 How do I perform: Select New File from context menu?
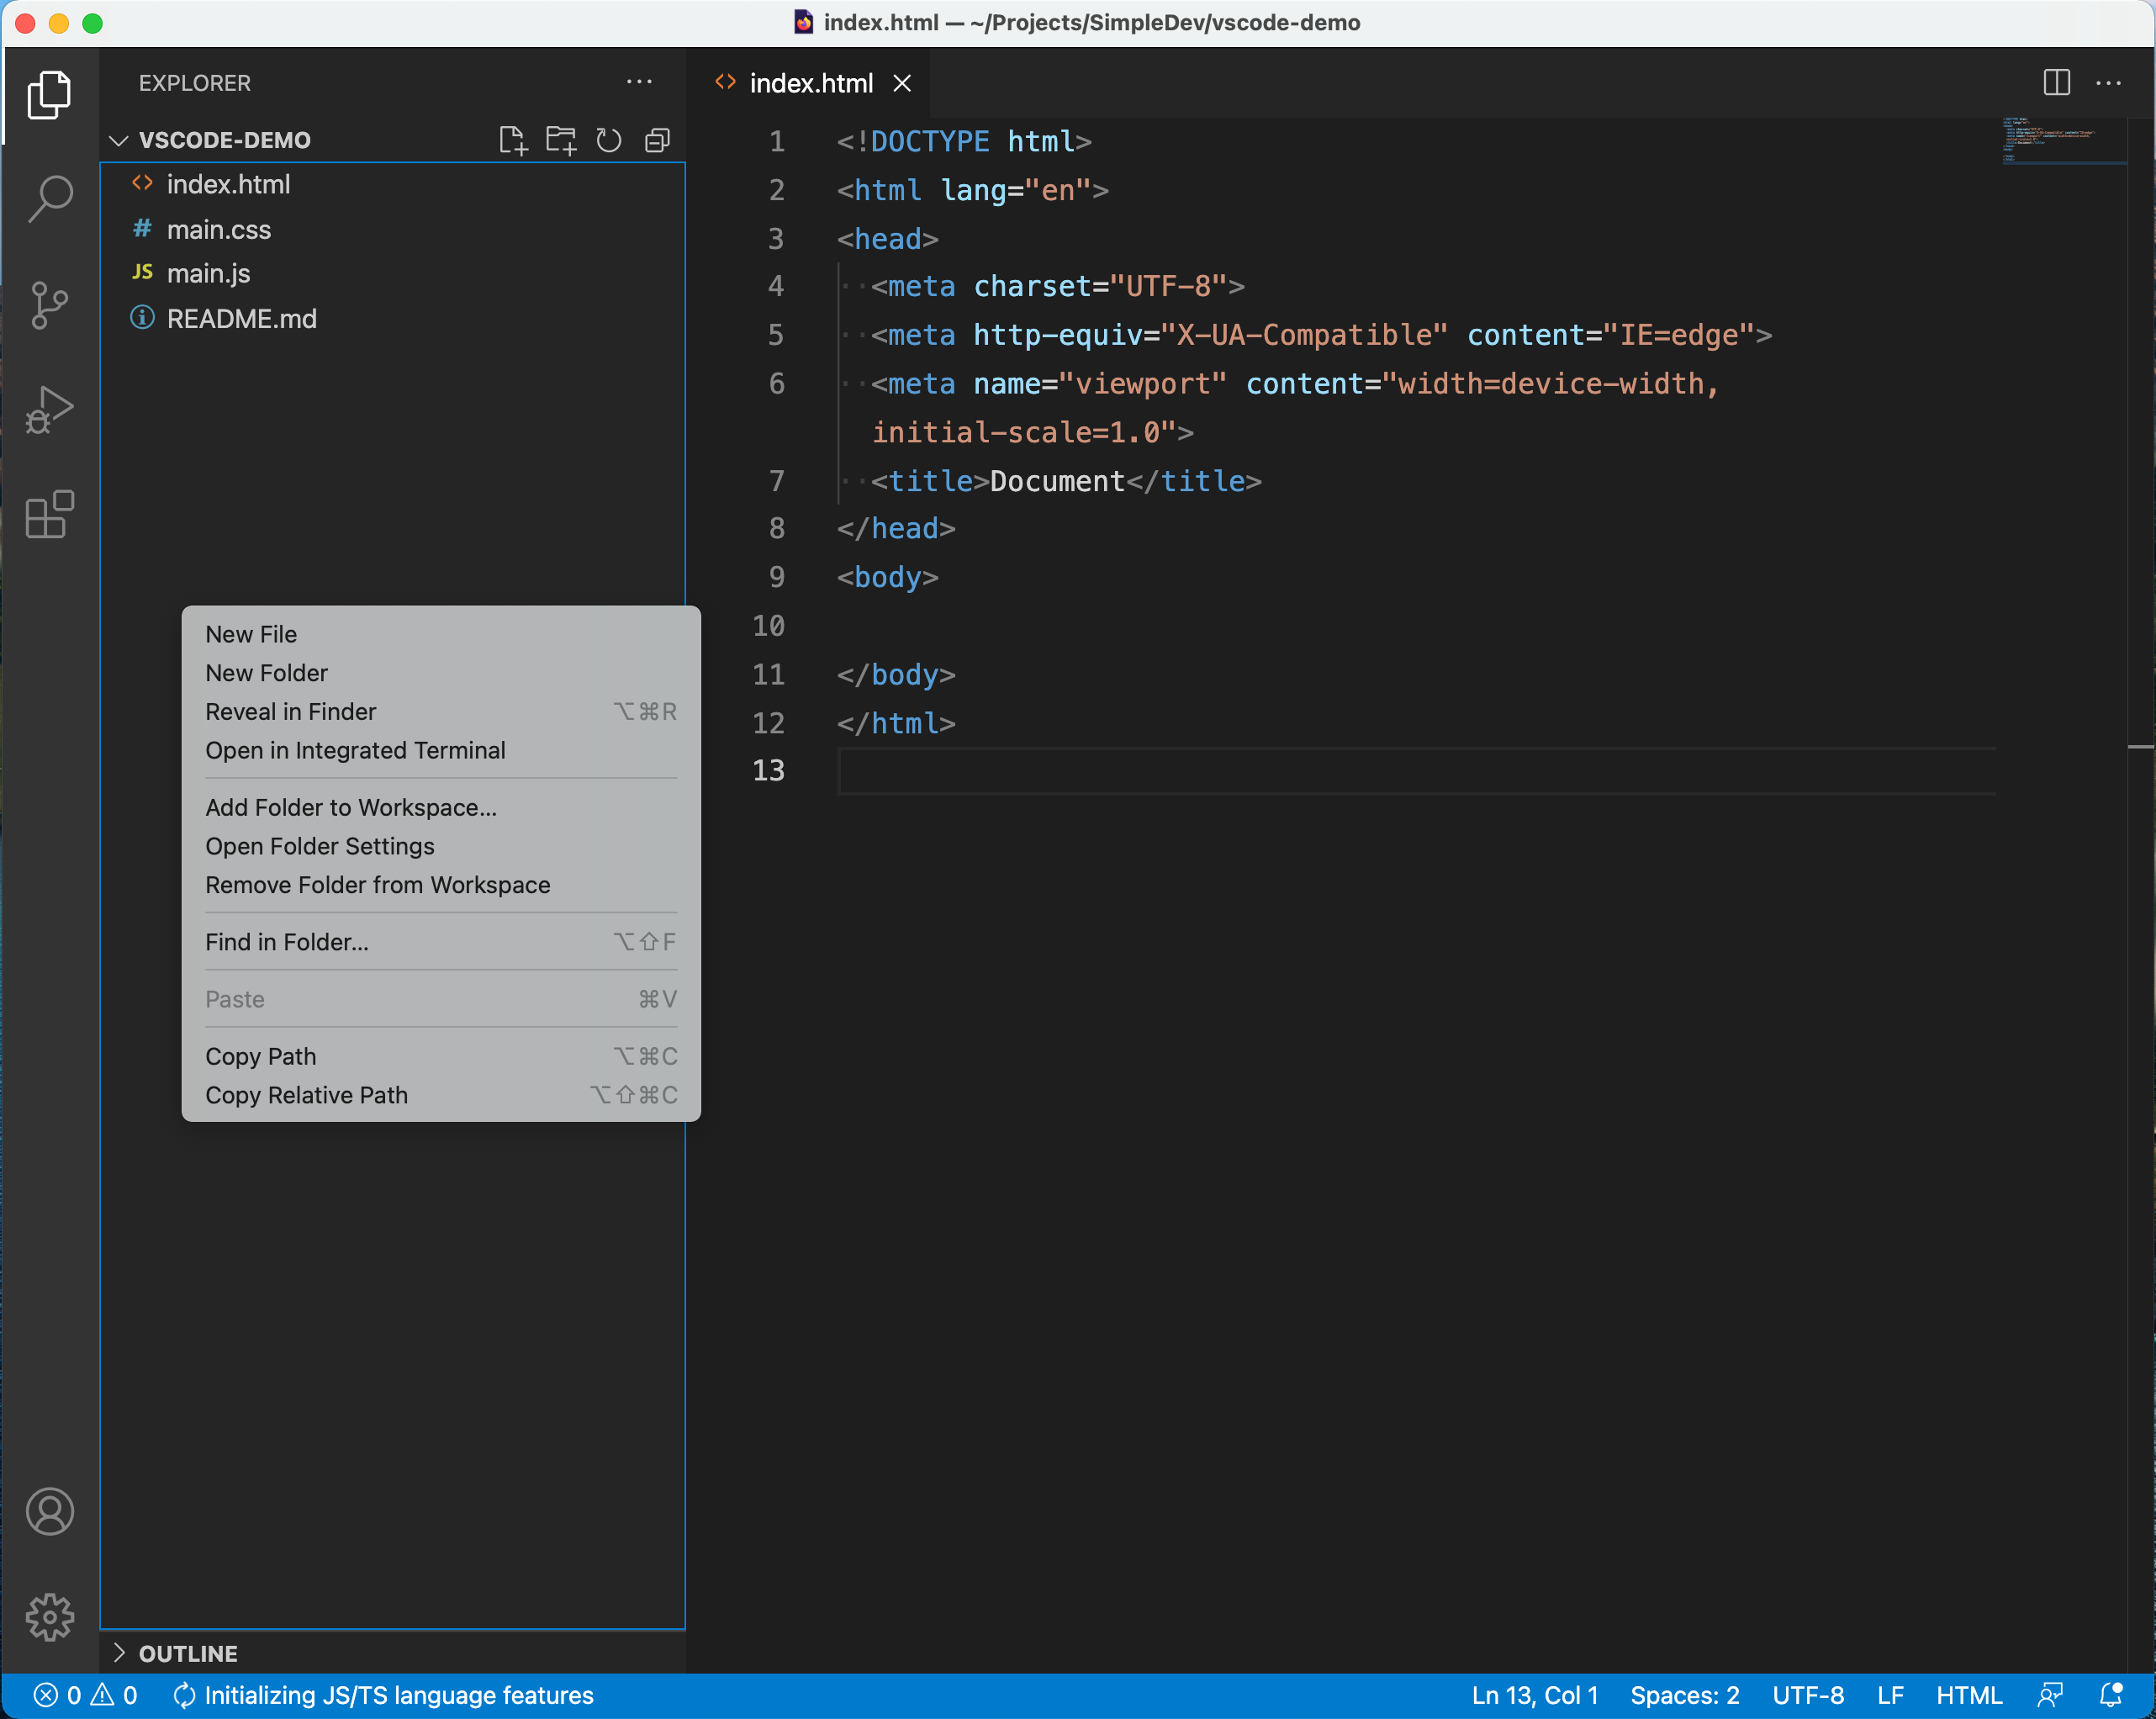pos(251,632)
